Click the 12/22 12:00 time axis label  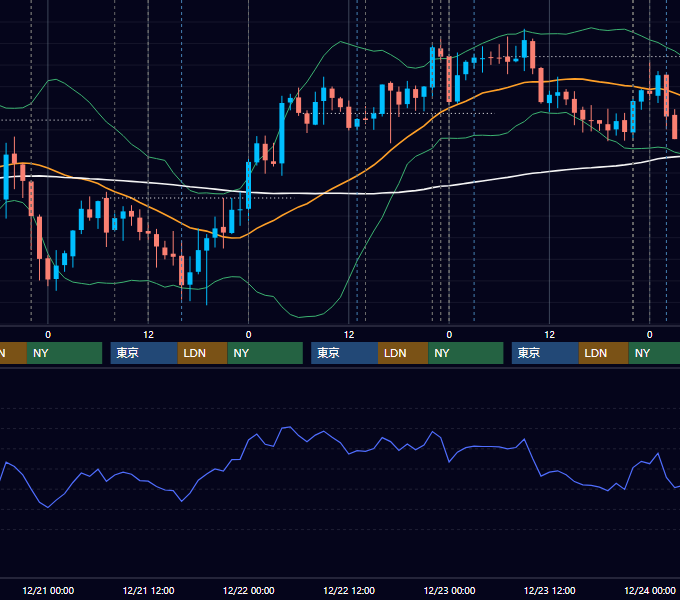[349, 590]
